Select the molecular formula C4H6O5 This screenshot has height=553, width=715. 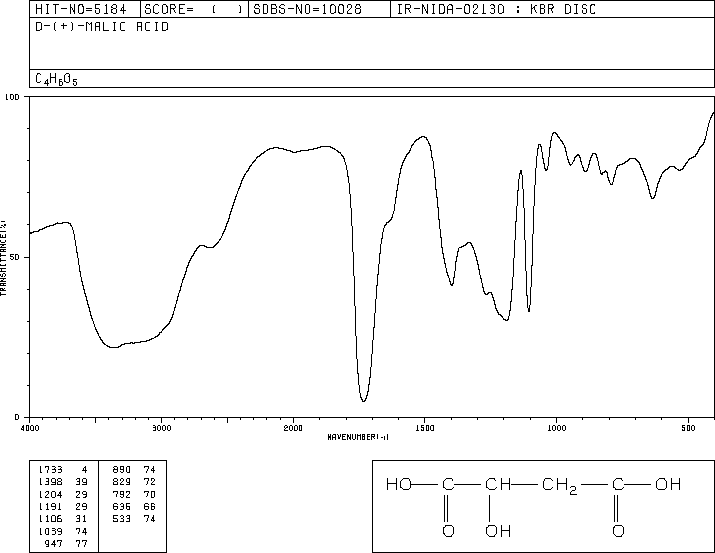(57, 79)
